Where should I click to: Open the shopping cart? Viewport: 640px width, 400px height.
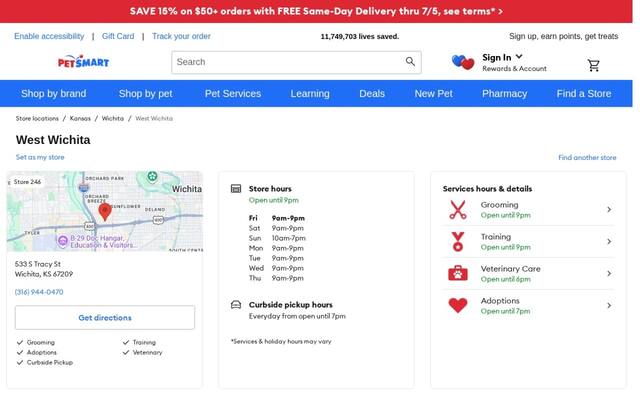[593, 65]
